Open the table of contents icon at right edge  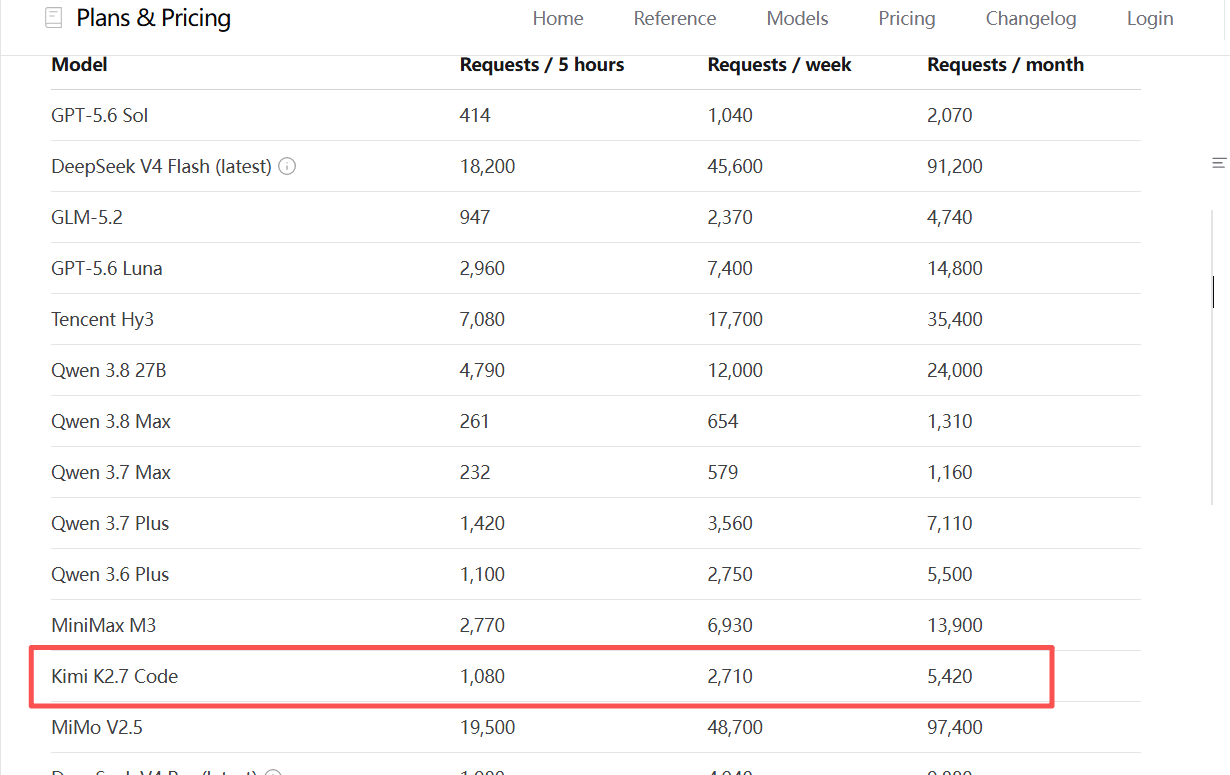1218,163
